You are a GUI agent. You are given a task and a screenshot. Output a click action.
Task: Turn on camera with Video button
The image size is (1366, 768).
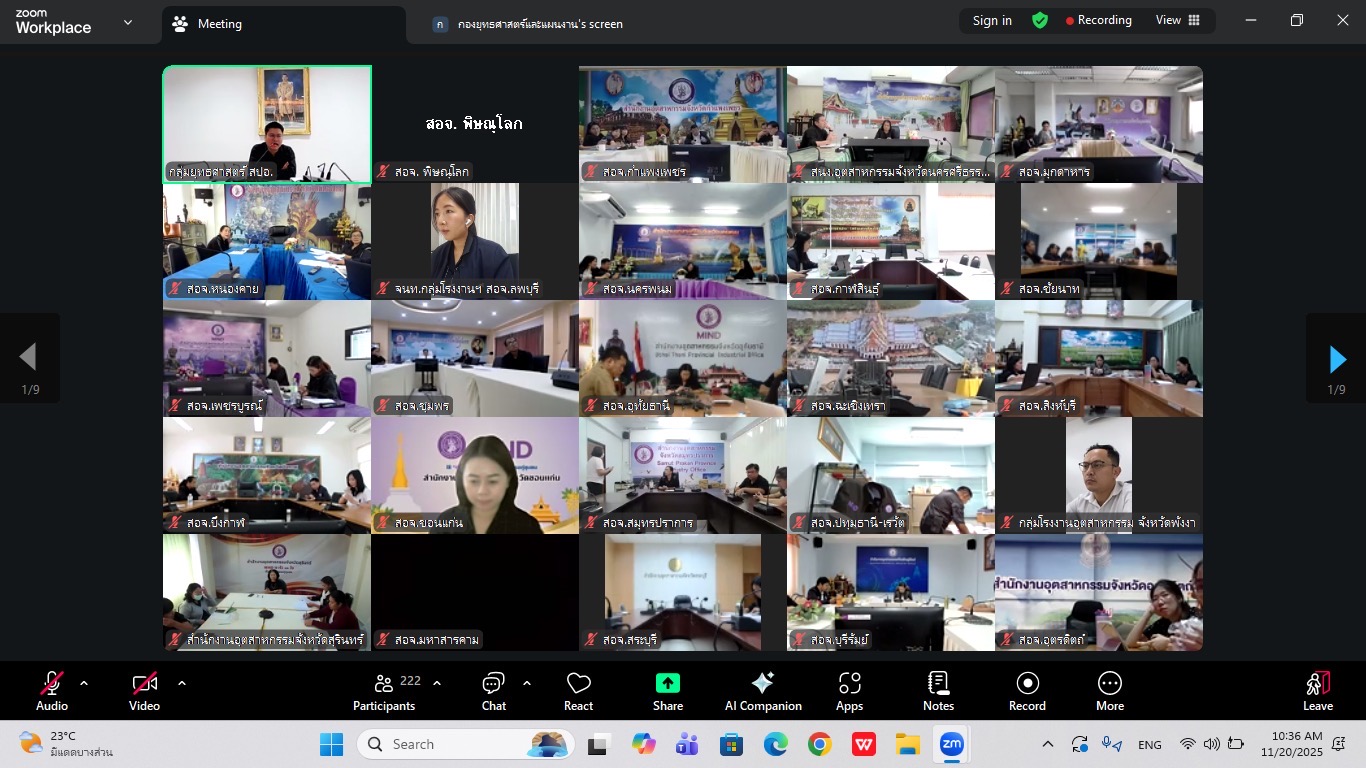tap(144, 691)
